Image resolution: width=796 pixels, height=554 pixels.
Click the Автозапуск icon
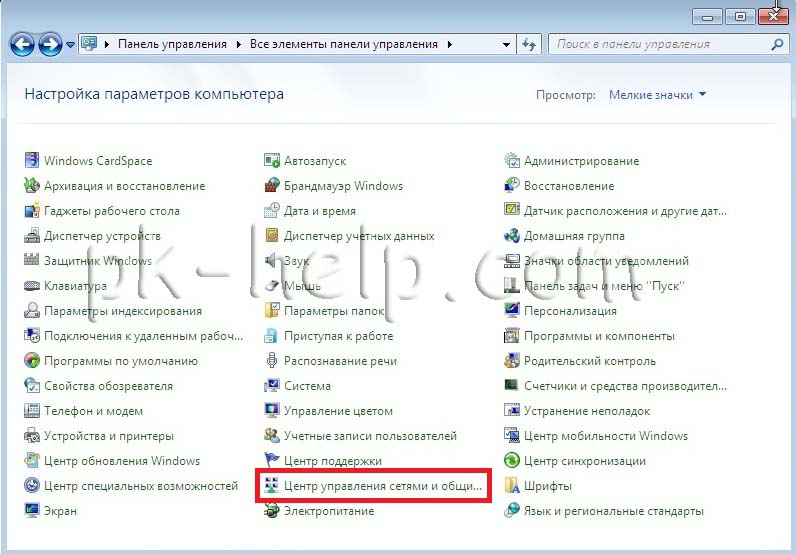click(272, 160)
